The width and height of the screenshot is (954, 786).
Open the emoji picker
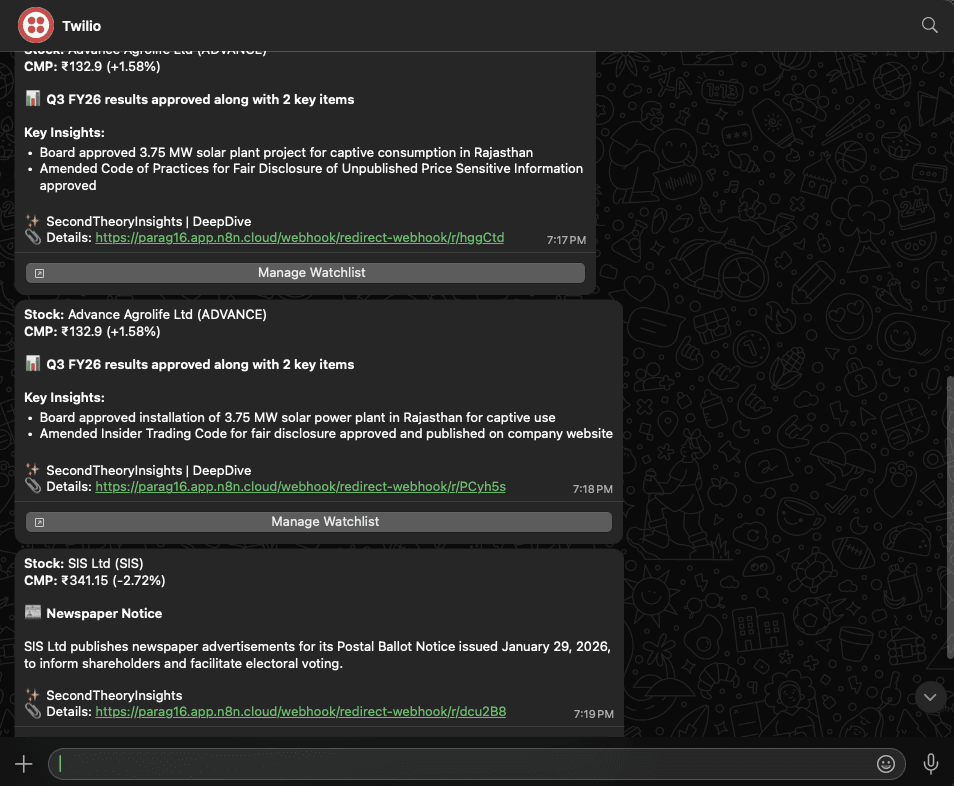(885, 763)
